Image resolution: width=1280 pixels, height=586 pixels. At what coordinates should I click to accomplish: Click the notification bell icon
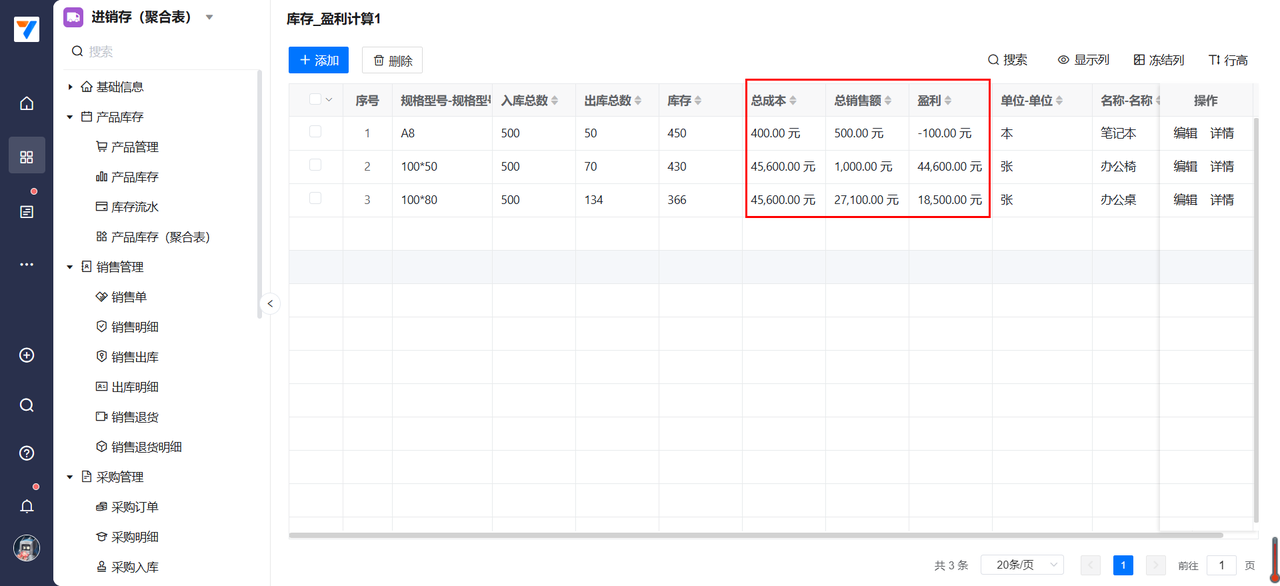(x=27, y=506)
